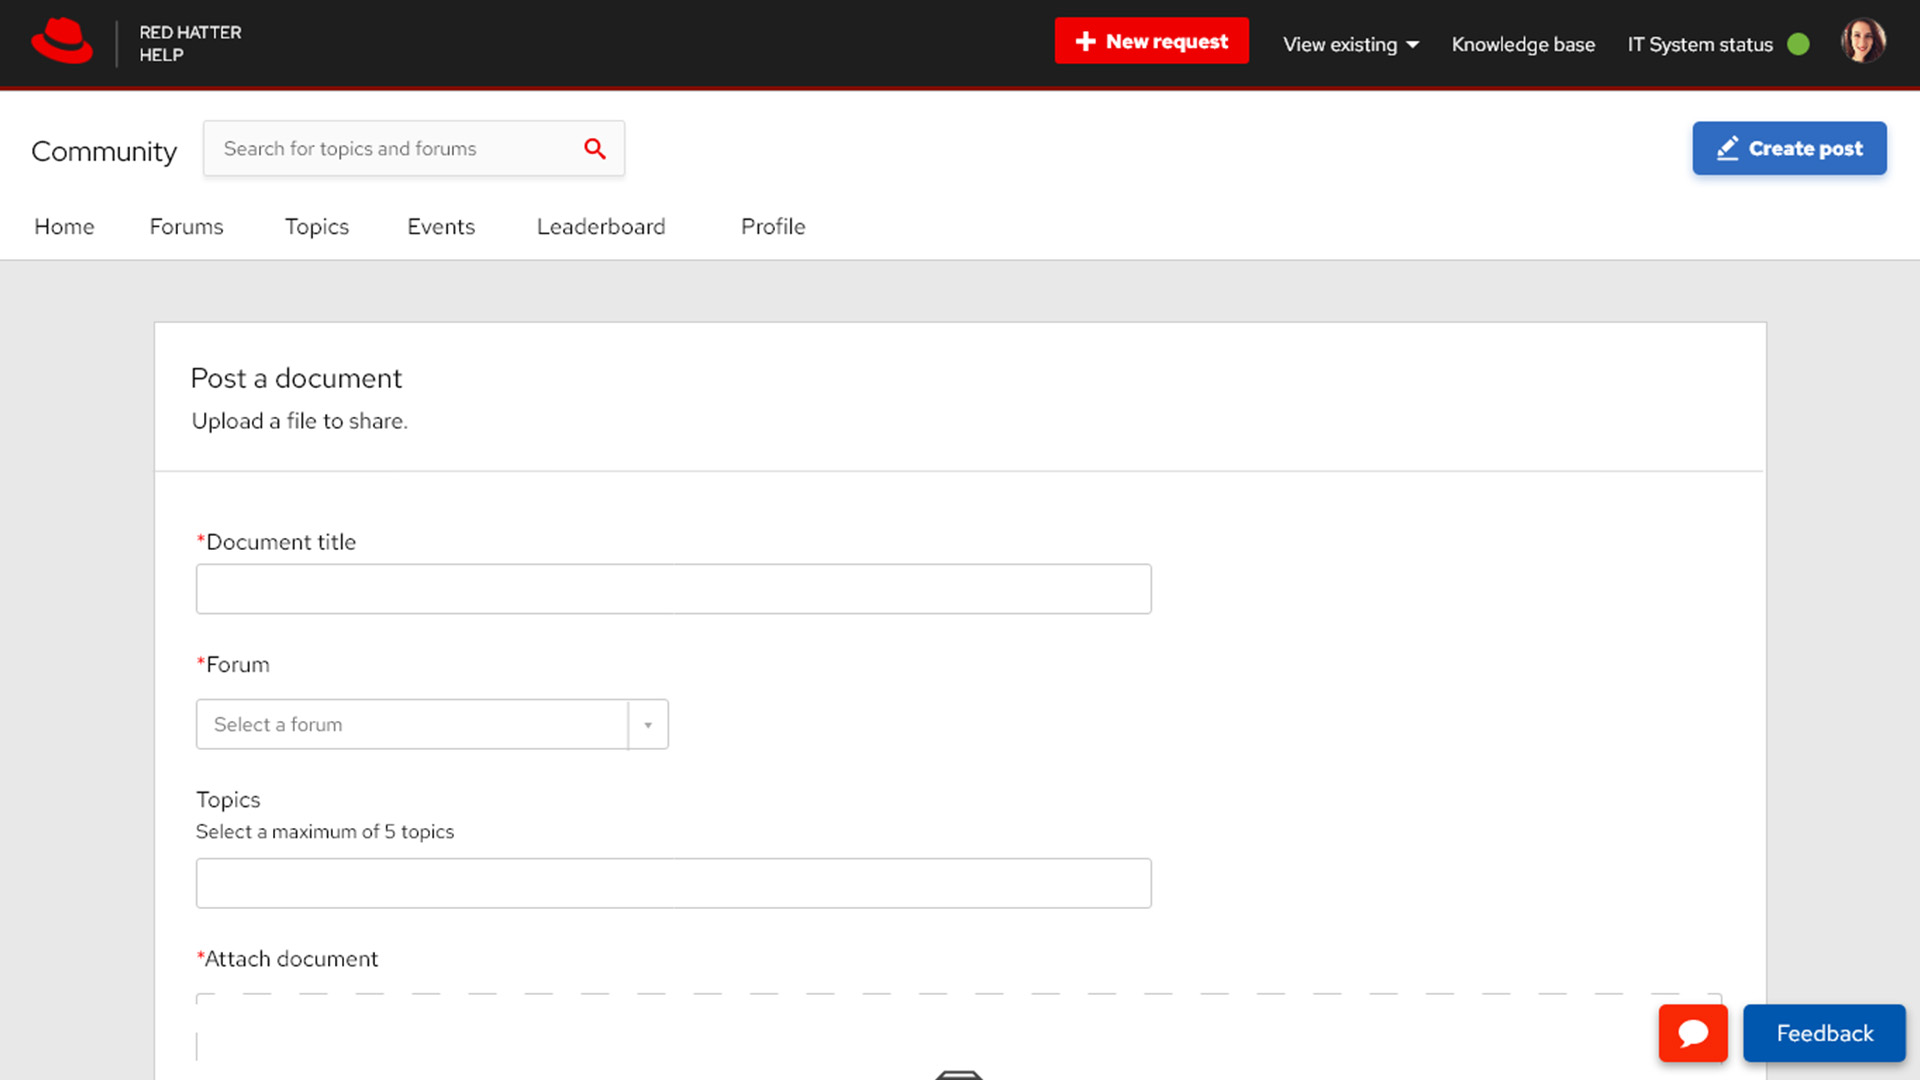
Task: Click the Create post button
Action: click(x=1789, y=148)
